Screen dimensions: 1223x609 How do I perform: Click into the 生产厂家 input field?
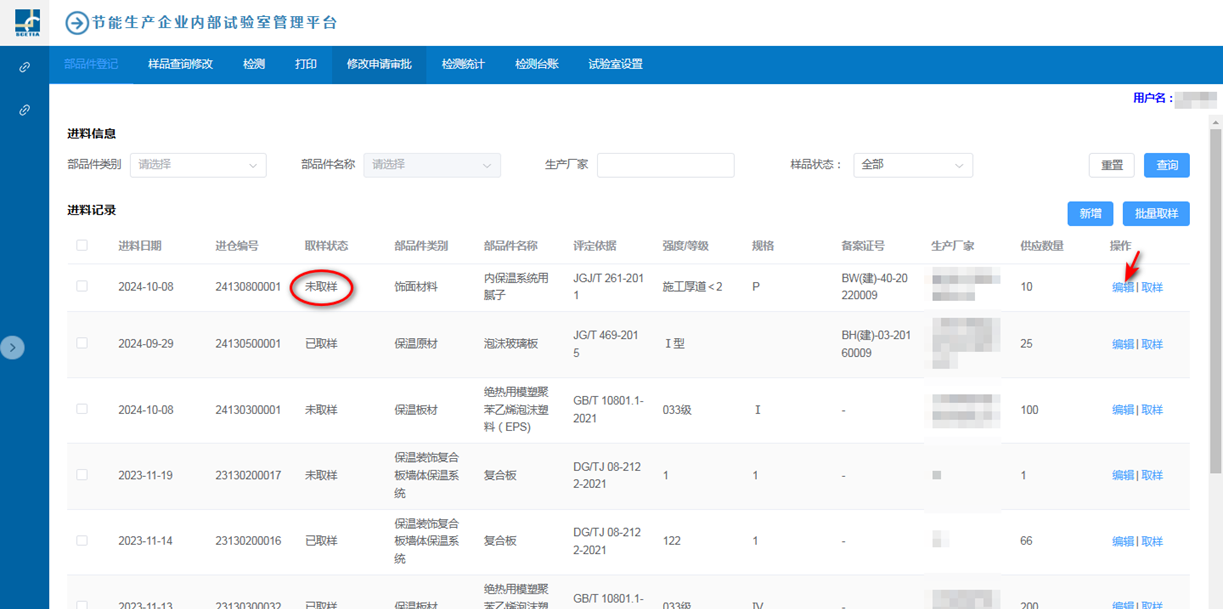coord(665,165)
